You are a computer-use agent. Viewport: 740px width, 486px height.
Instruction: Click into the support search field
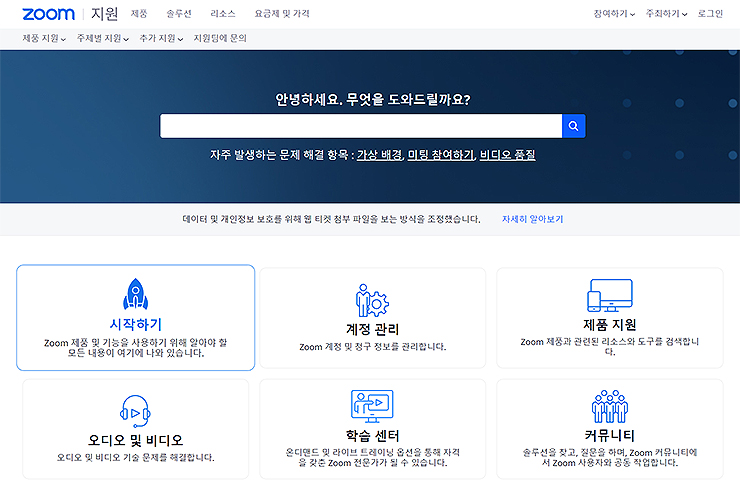tap(361, 126)
